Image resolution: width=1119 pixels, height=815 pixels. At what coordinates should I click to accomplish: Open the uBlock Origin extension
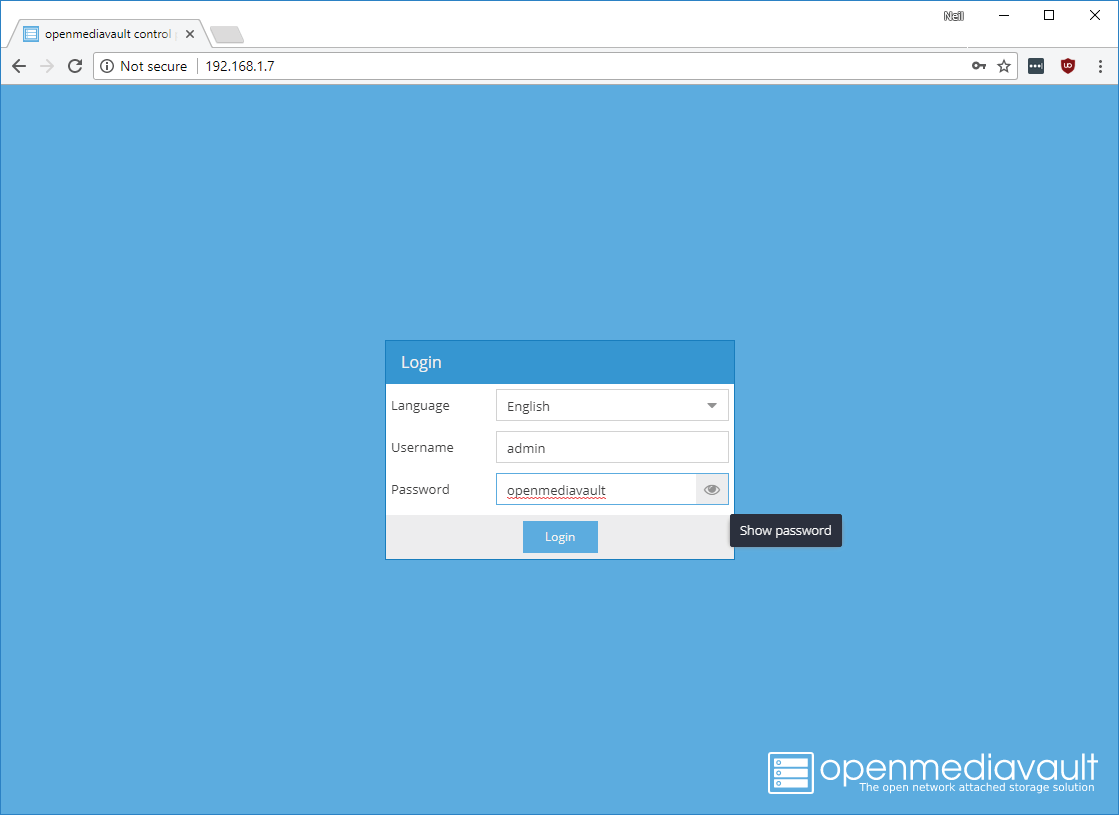(x=1068, y=66)
